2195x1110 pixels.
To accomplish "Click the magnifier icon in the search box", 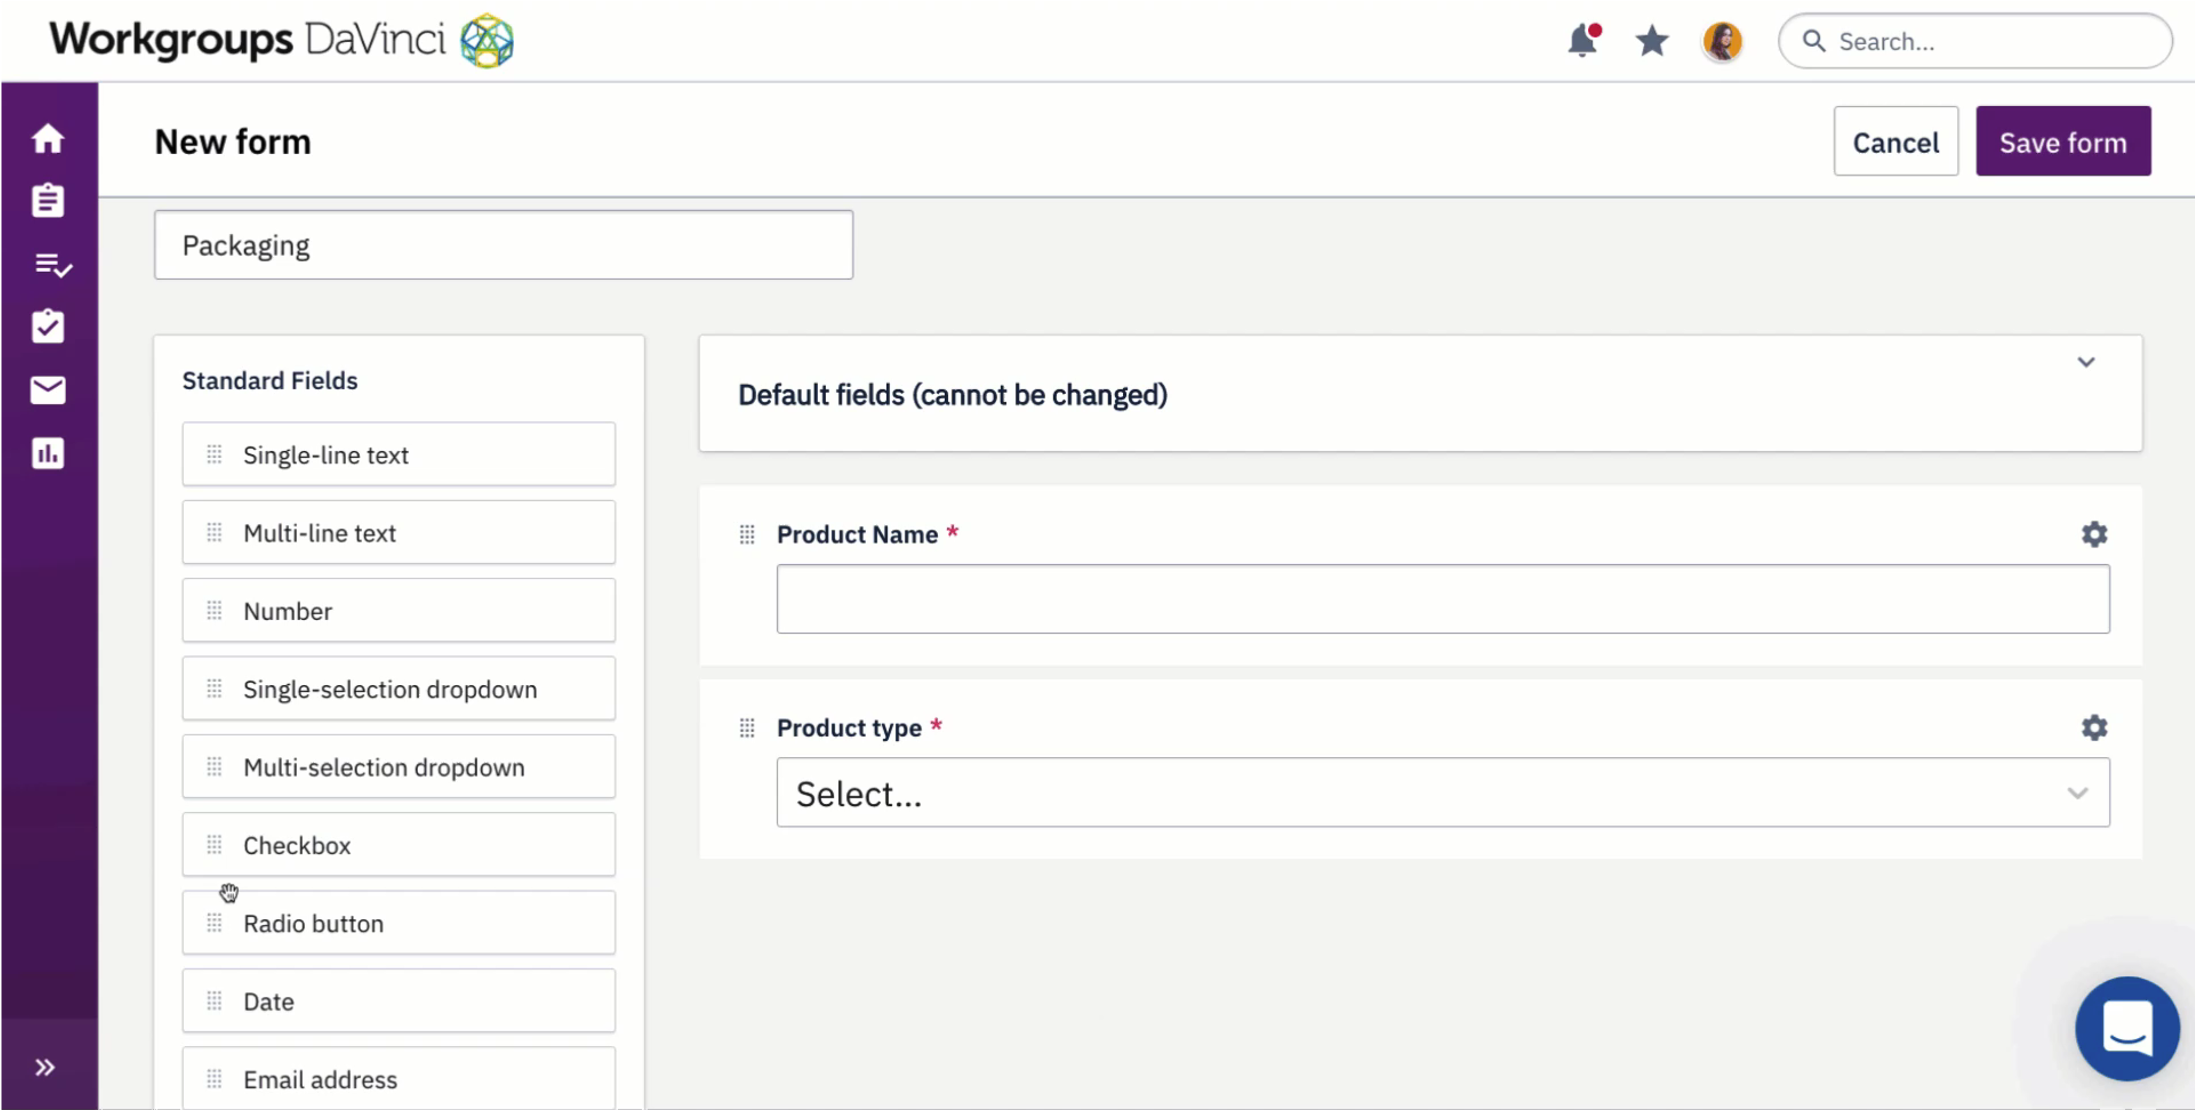I will (1813, 41).
